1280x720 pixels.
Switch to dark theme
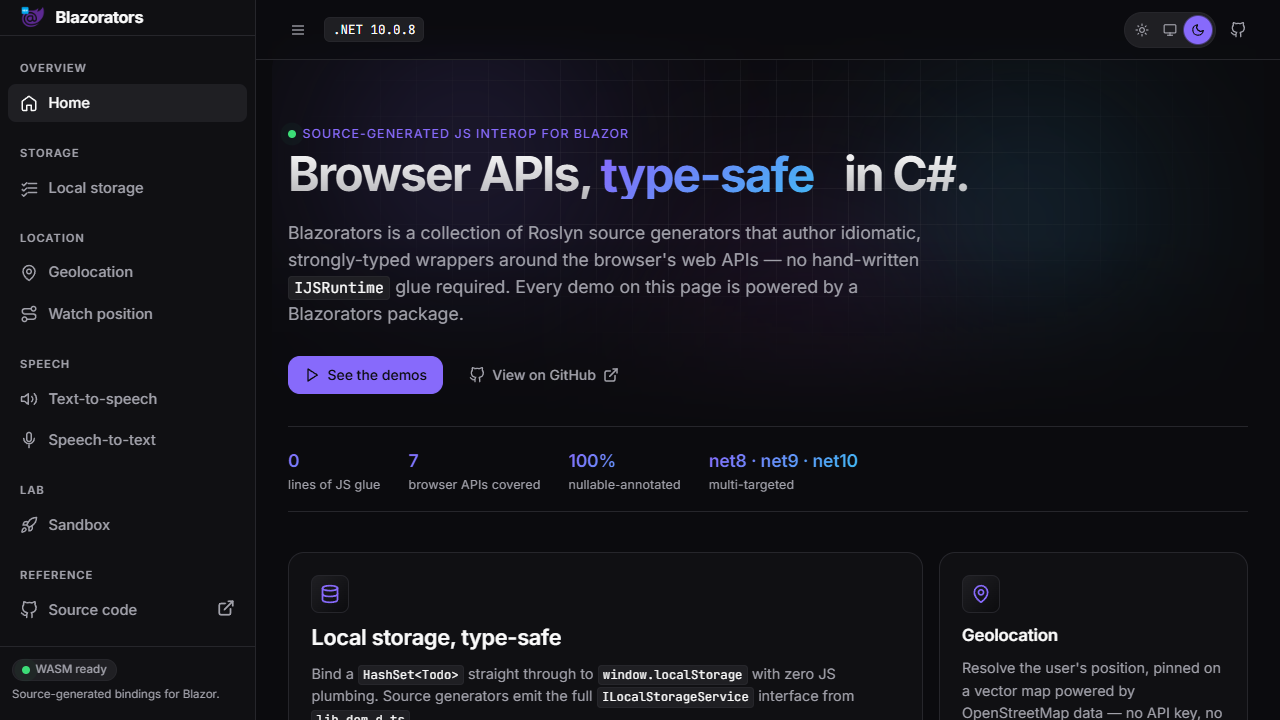point(1198,30)
